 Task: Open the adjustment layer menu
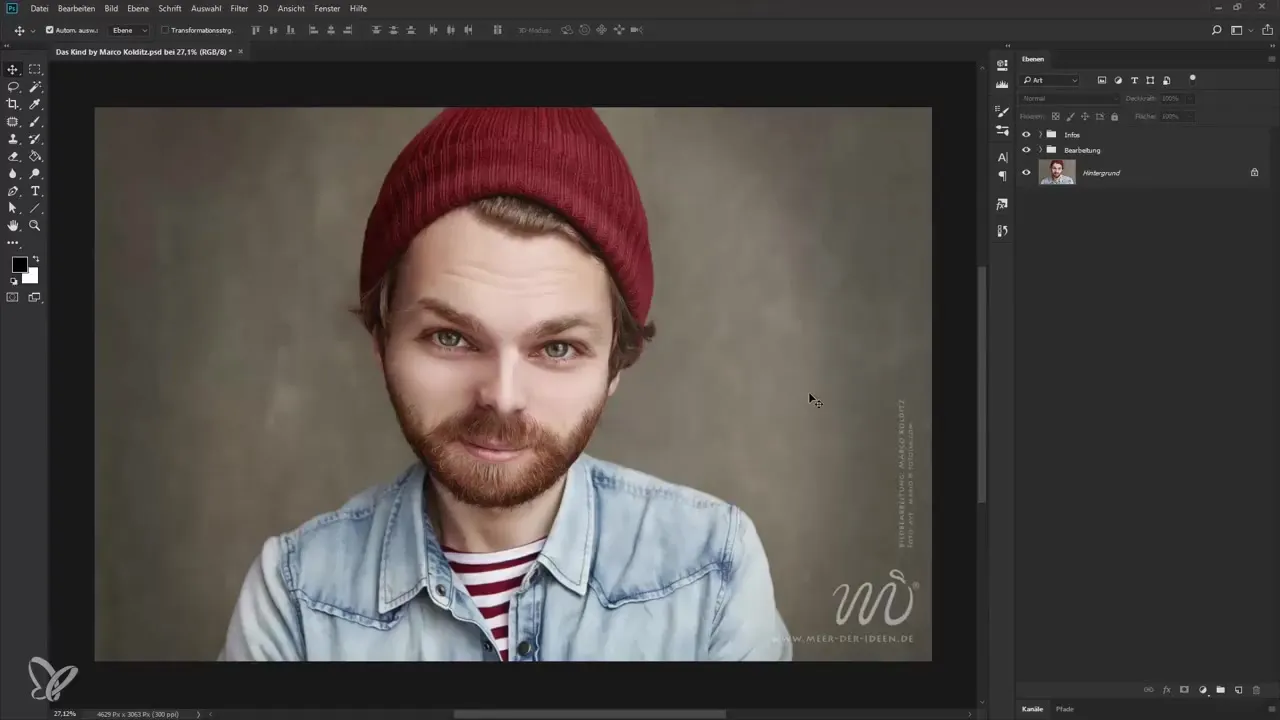click(1202, 690)
